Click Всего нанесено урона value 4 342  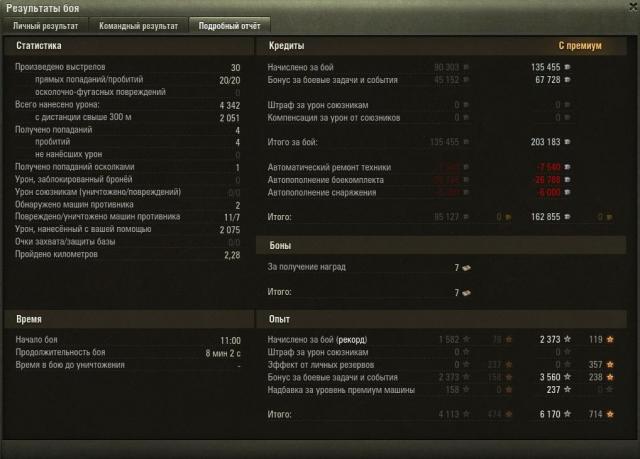(x=230, y=105)
